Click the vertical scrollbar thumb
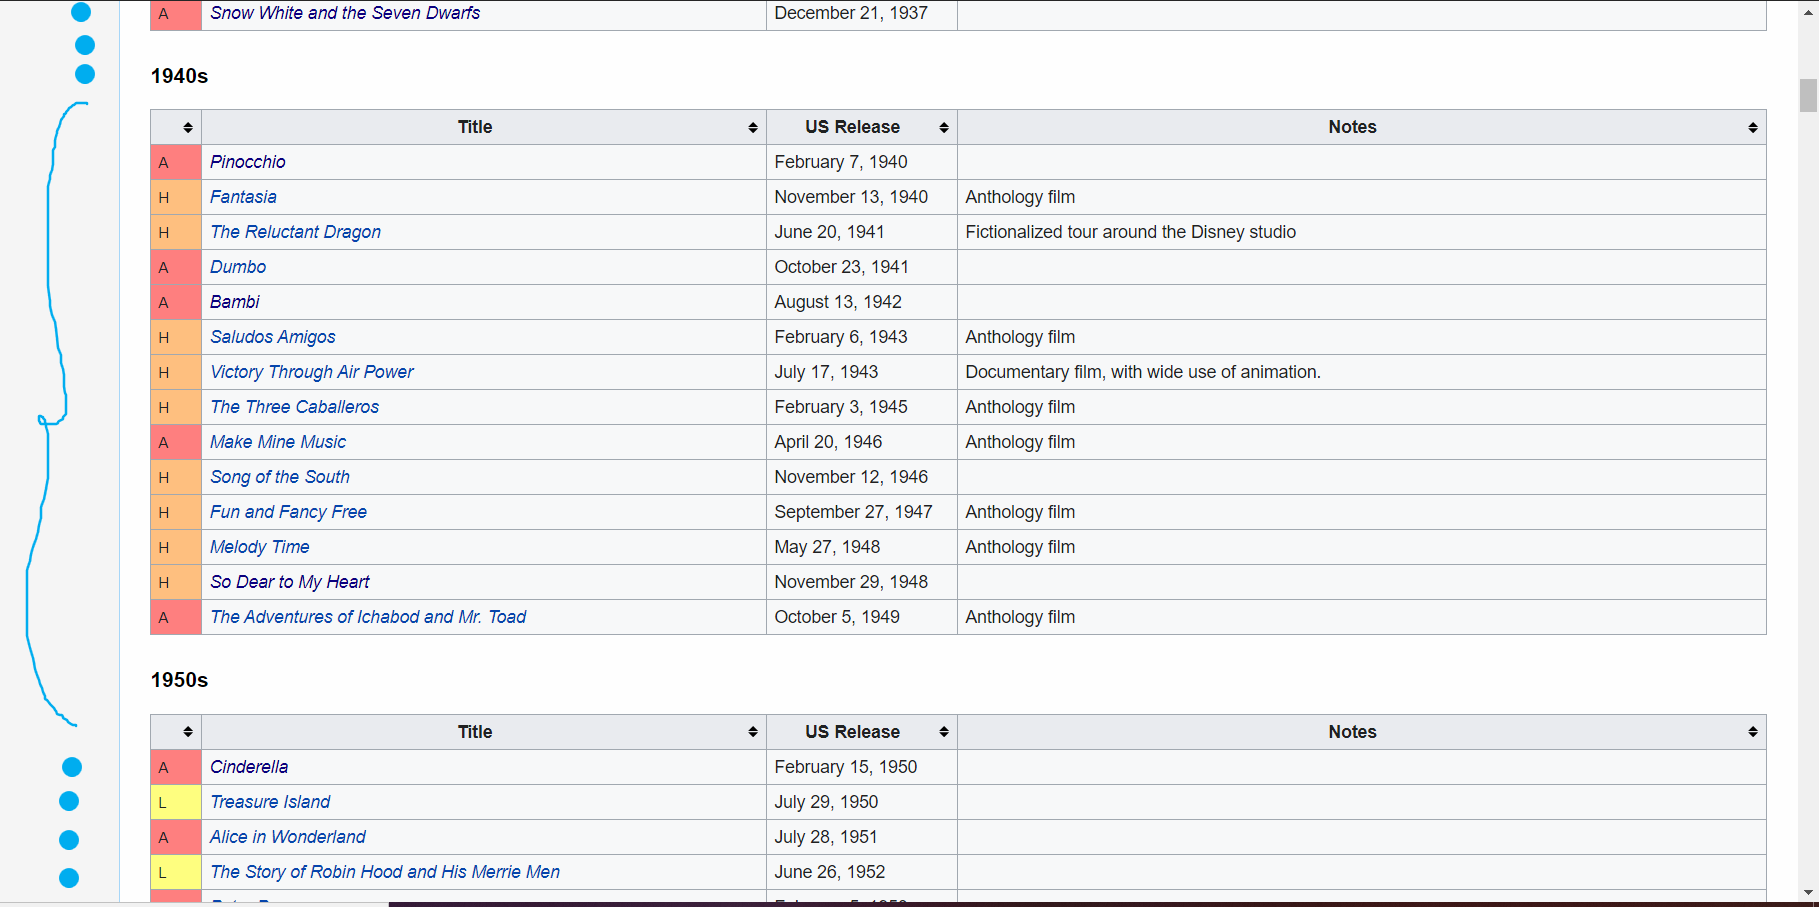 [x=1808, y=95]
